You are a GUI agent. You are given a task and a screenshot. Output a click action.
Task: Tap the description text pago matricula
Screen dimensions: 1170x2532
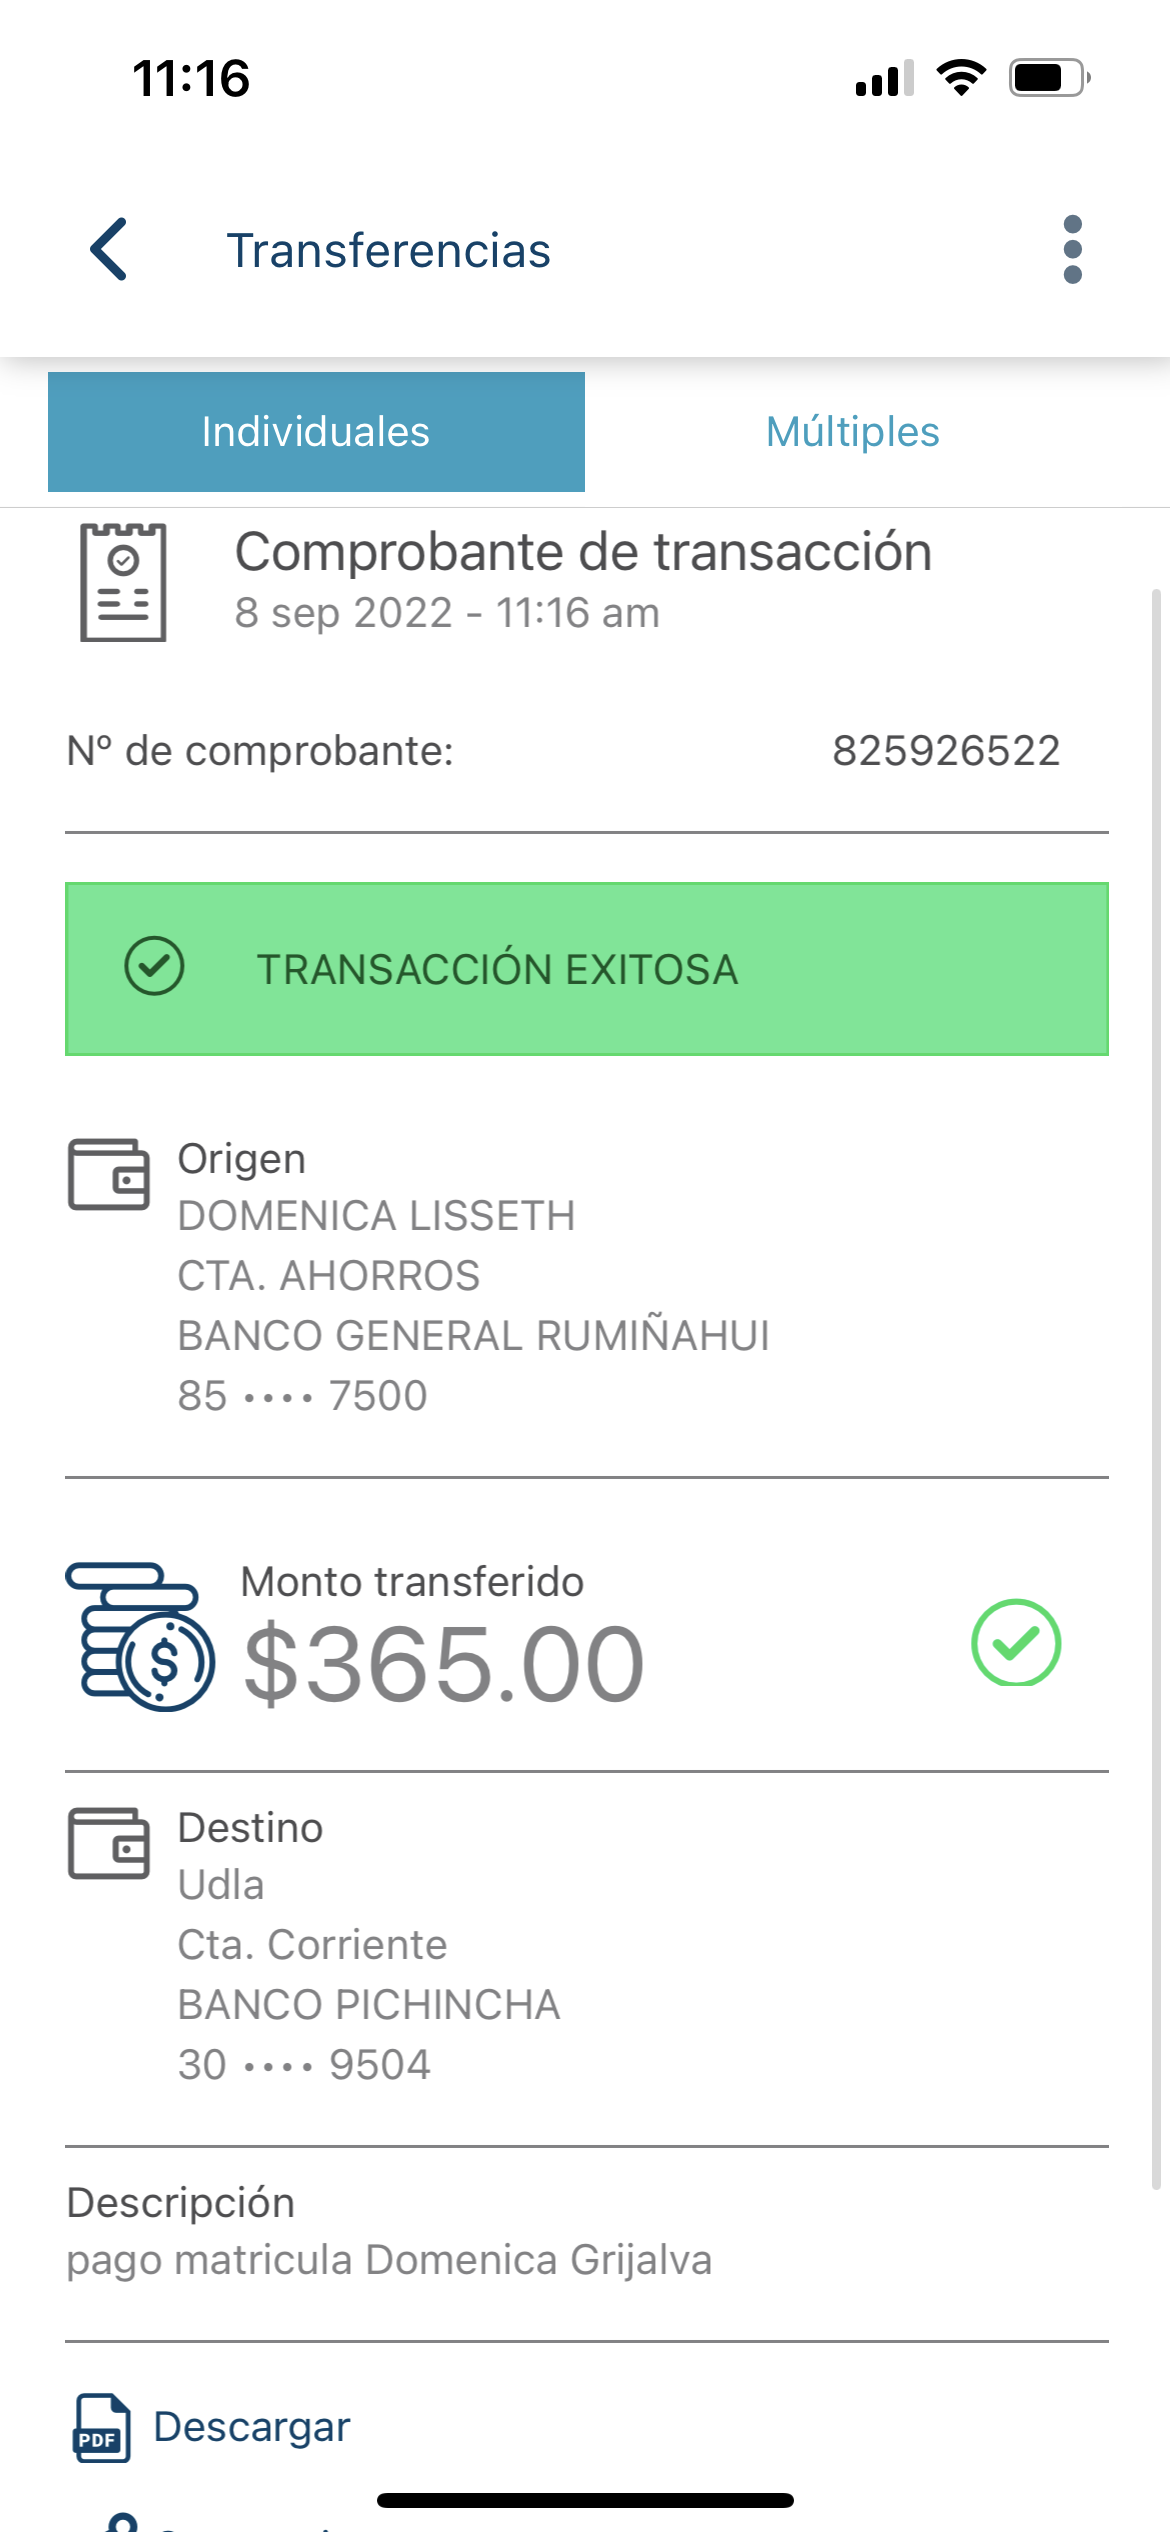(389, 2260)
